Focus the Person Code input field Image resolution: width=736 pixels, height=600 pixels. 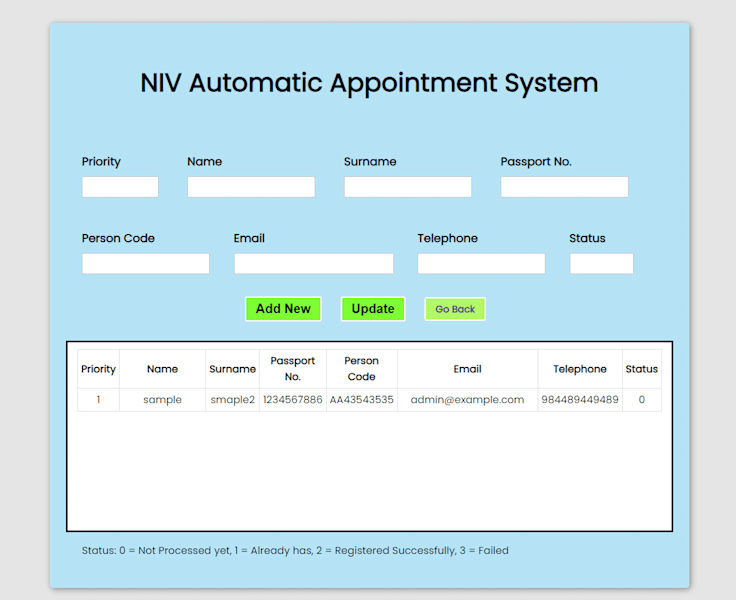point(146,263)
